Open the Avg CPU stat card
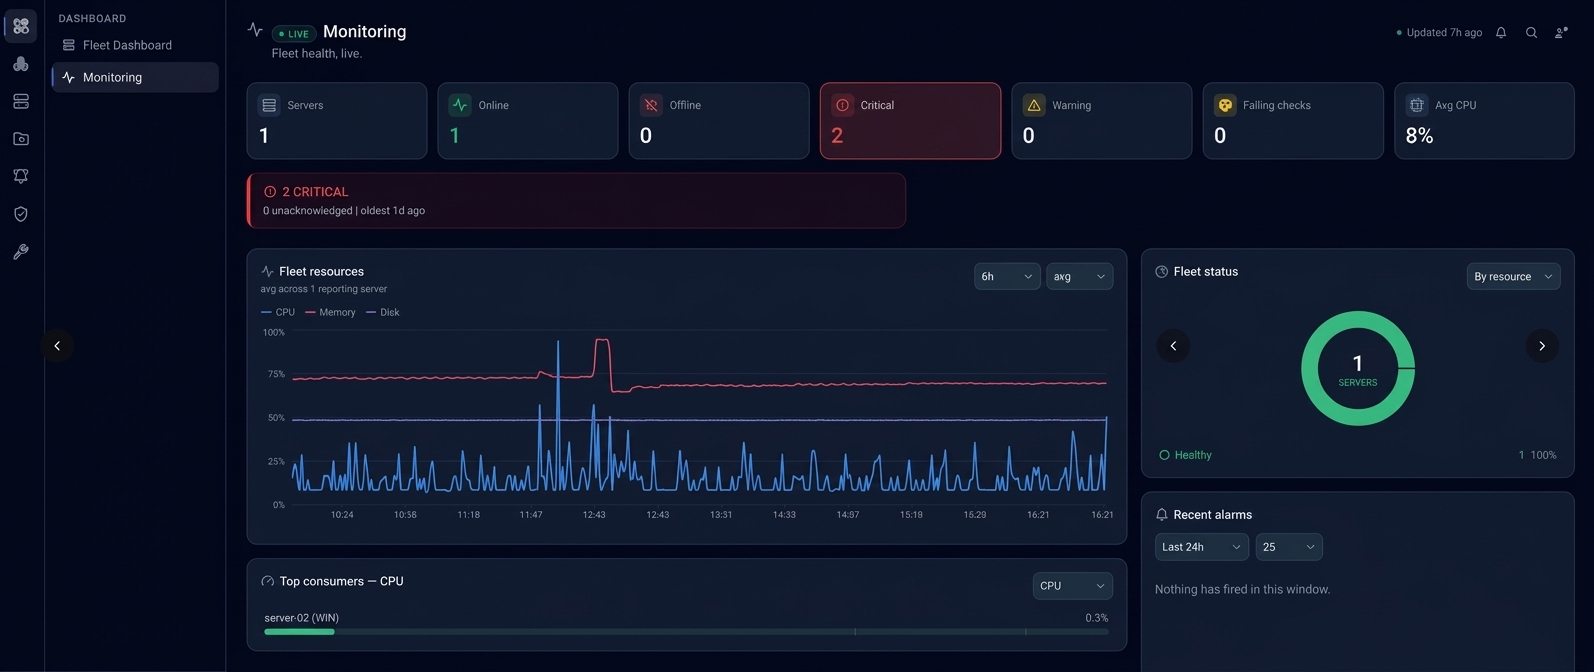This screenshot has width=1594, height=672. coord(1484,121)
